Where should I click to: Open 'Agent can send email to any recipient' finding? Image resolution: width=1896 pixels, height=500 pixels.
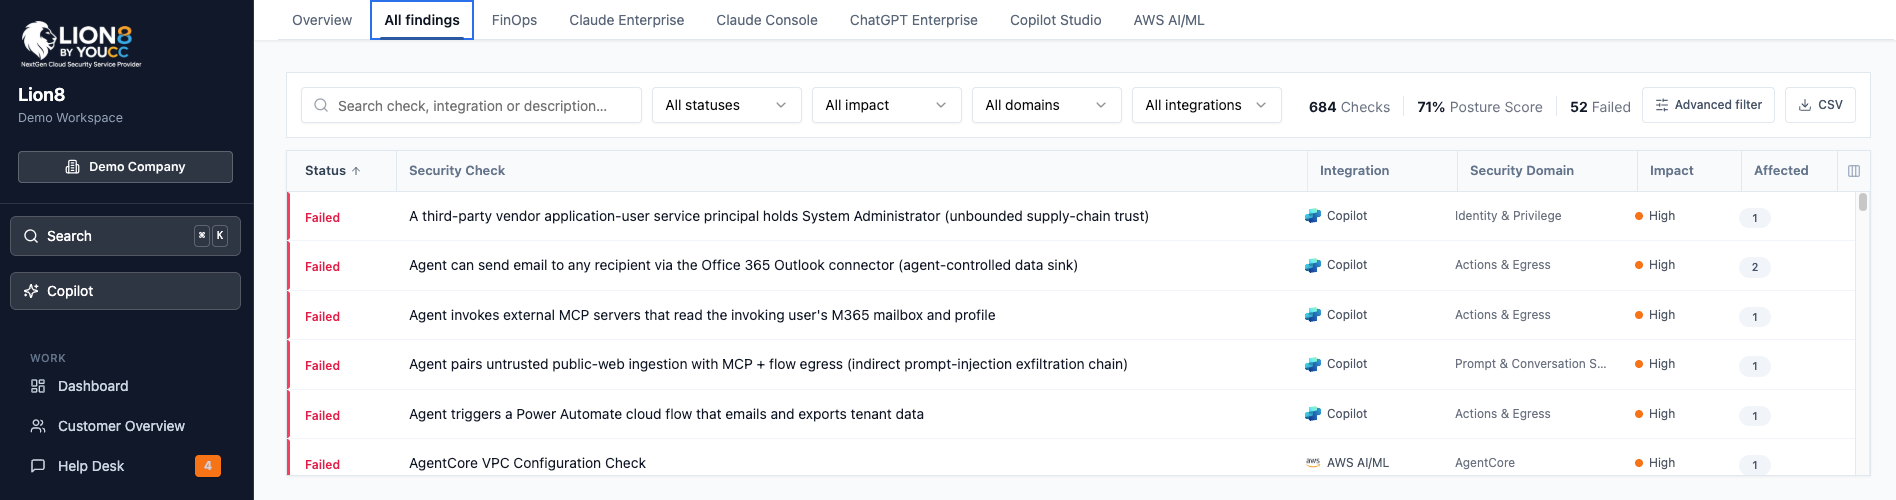(743, 265)
